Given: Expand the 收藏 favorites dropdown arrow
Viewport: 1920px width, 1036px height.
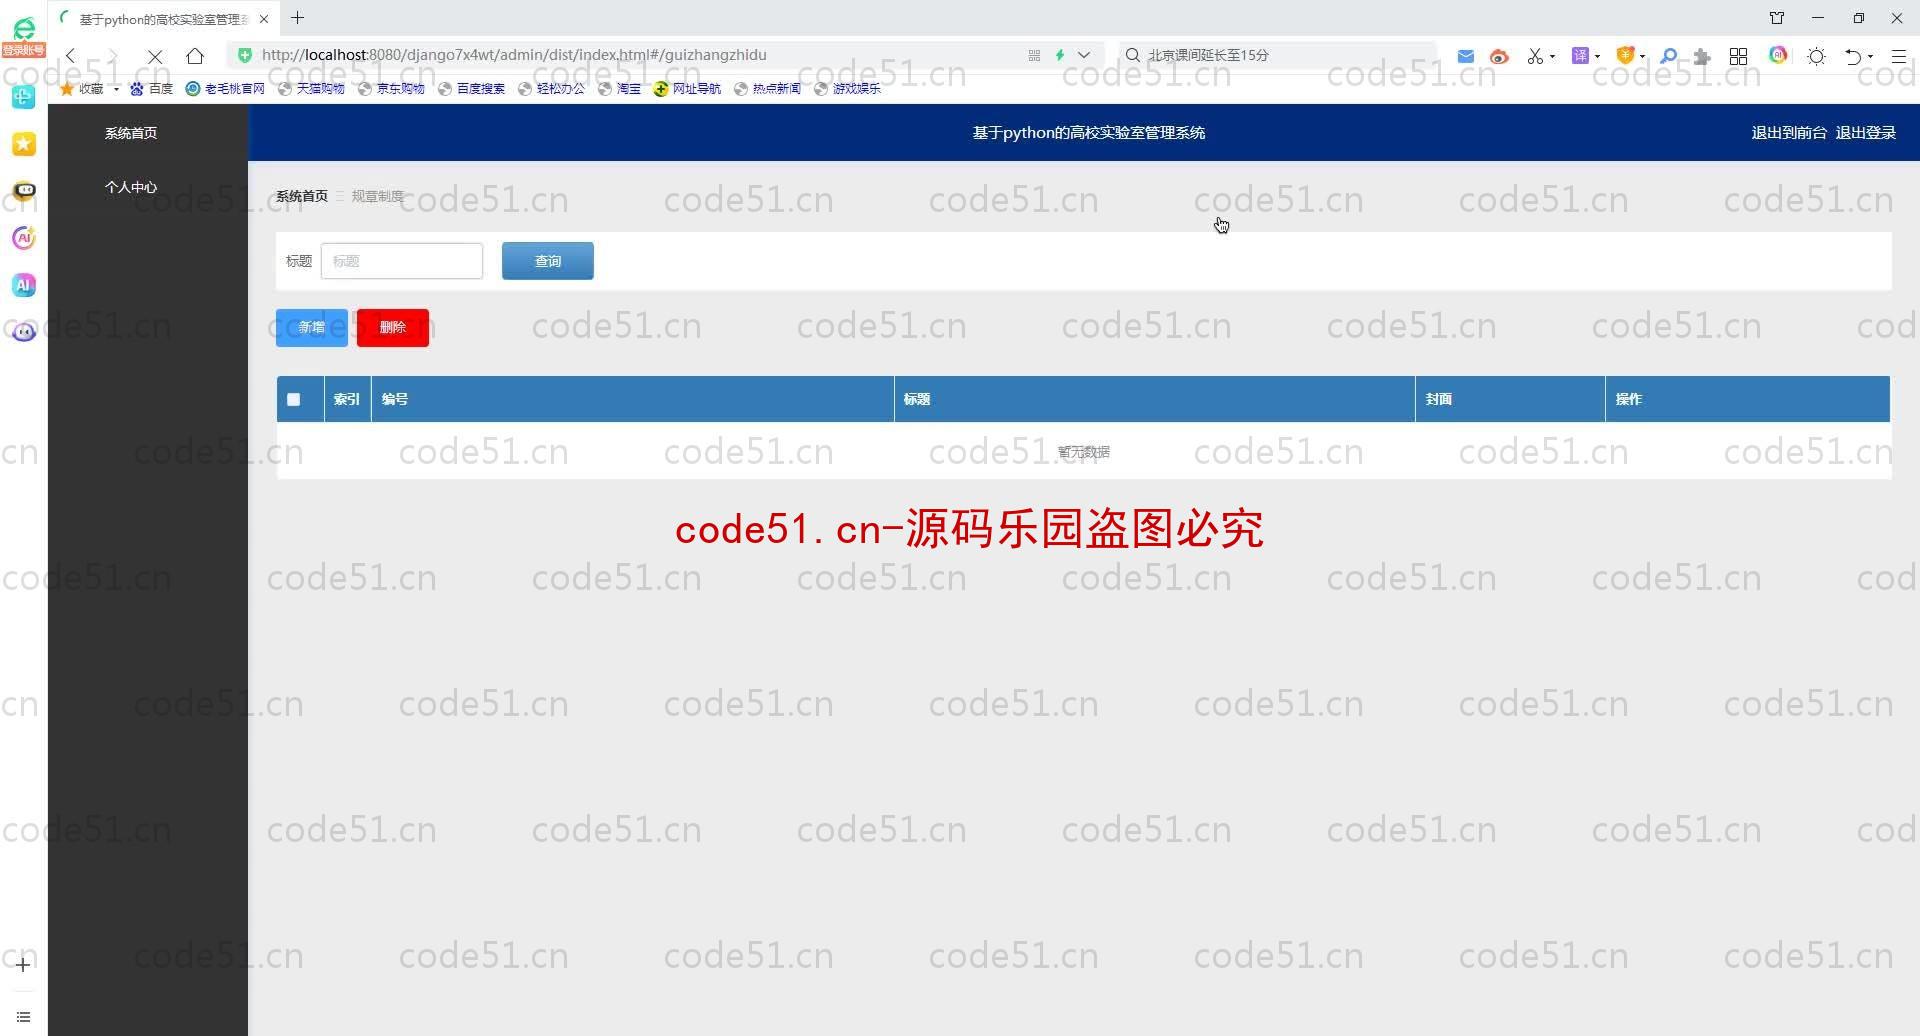Looking at the screenshot, I should pyautogui.click(x=116, y=89).
